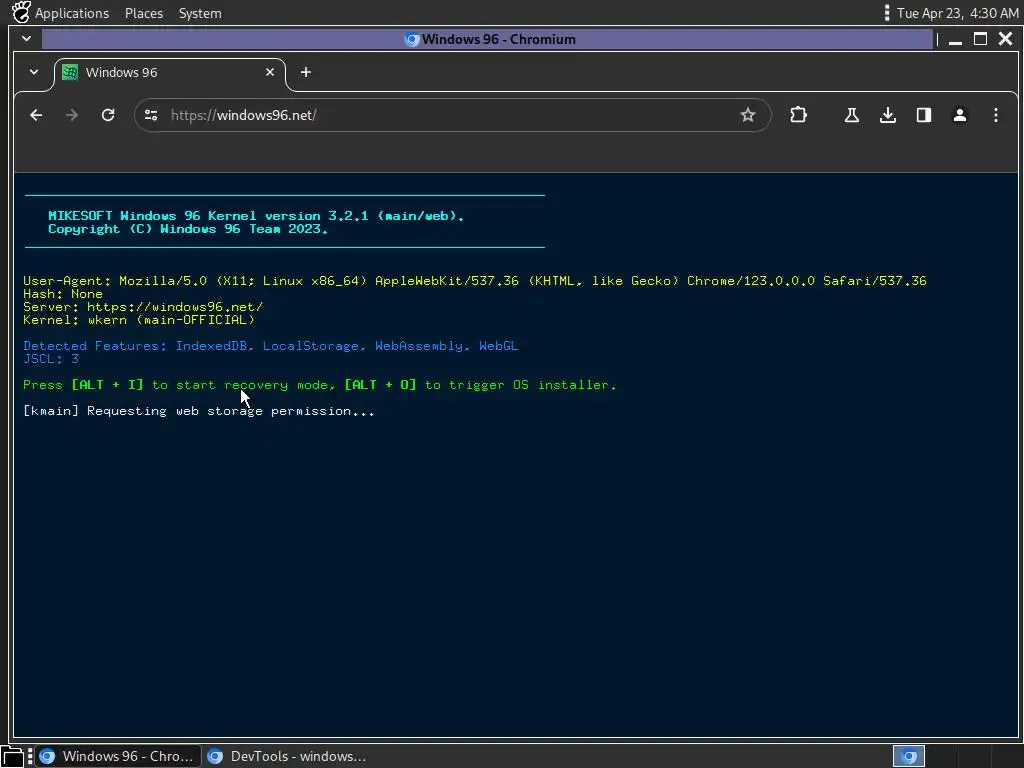
Task: Toggle the browser side panel
Action: (x=923, y=115)
